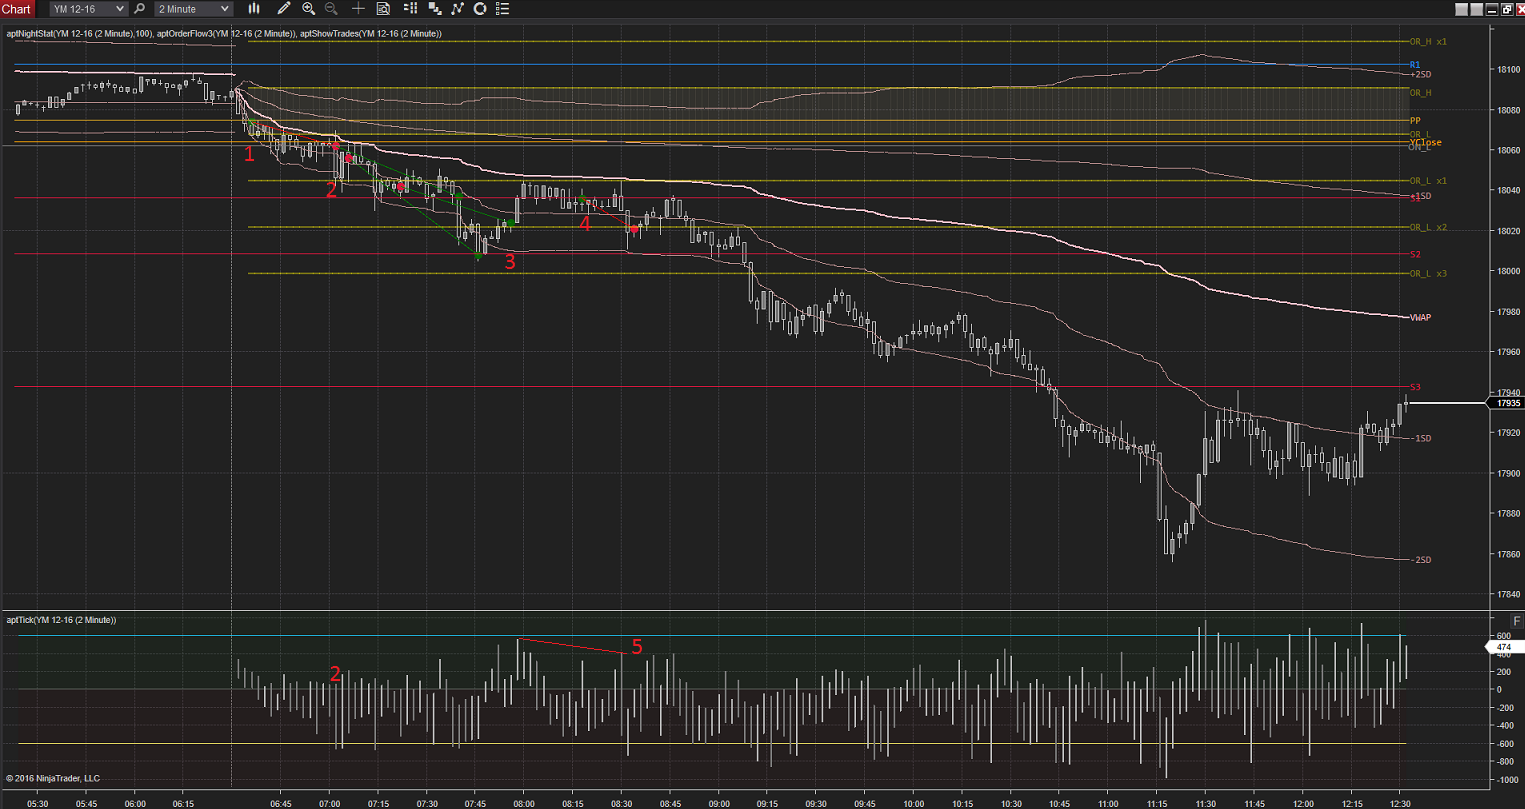Click the OR_H x1 level label
Screen dimensions: 1525x809
click(x=1428, y=42)
